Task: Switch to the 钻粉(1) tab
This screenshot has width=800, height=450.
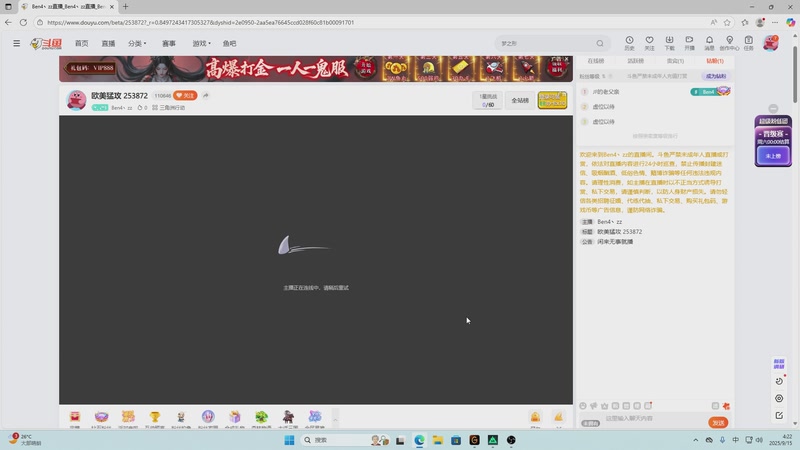Action: tap(715, 61)
